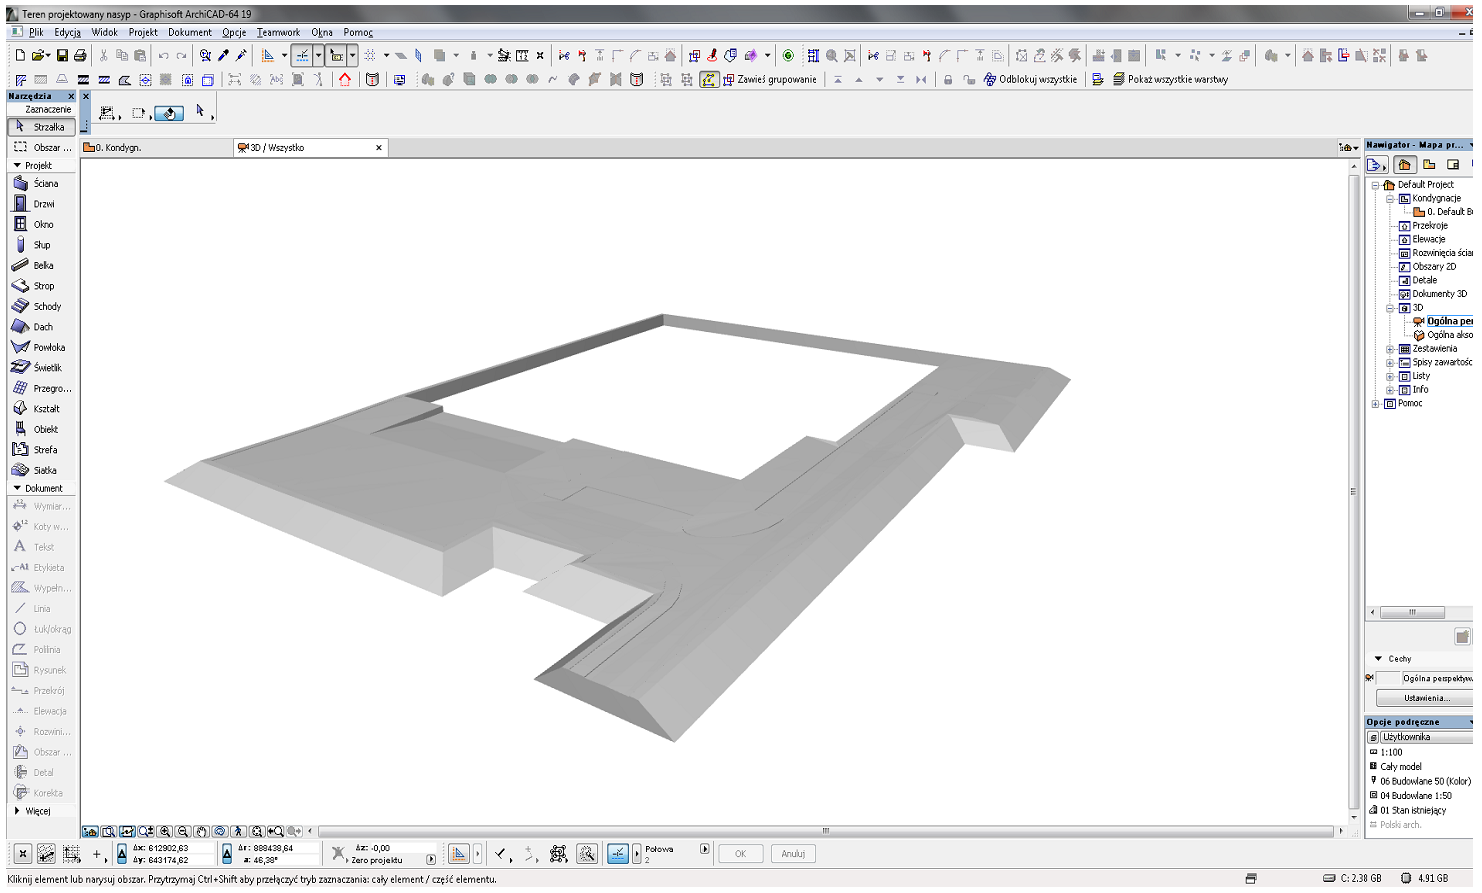Expand the Zestawienia tree node
The width and height of the screenshot is (1482, 893).
1390,349
